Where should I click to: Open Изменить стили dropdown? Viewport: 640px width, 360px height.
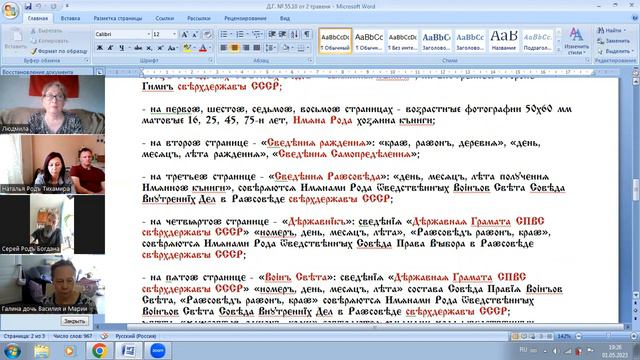point(576,41)
